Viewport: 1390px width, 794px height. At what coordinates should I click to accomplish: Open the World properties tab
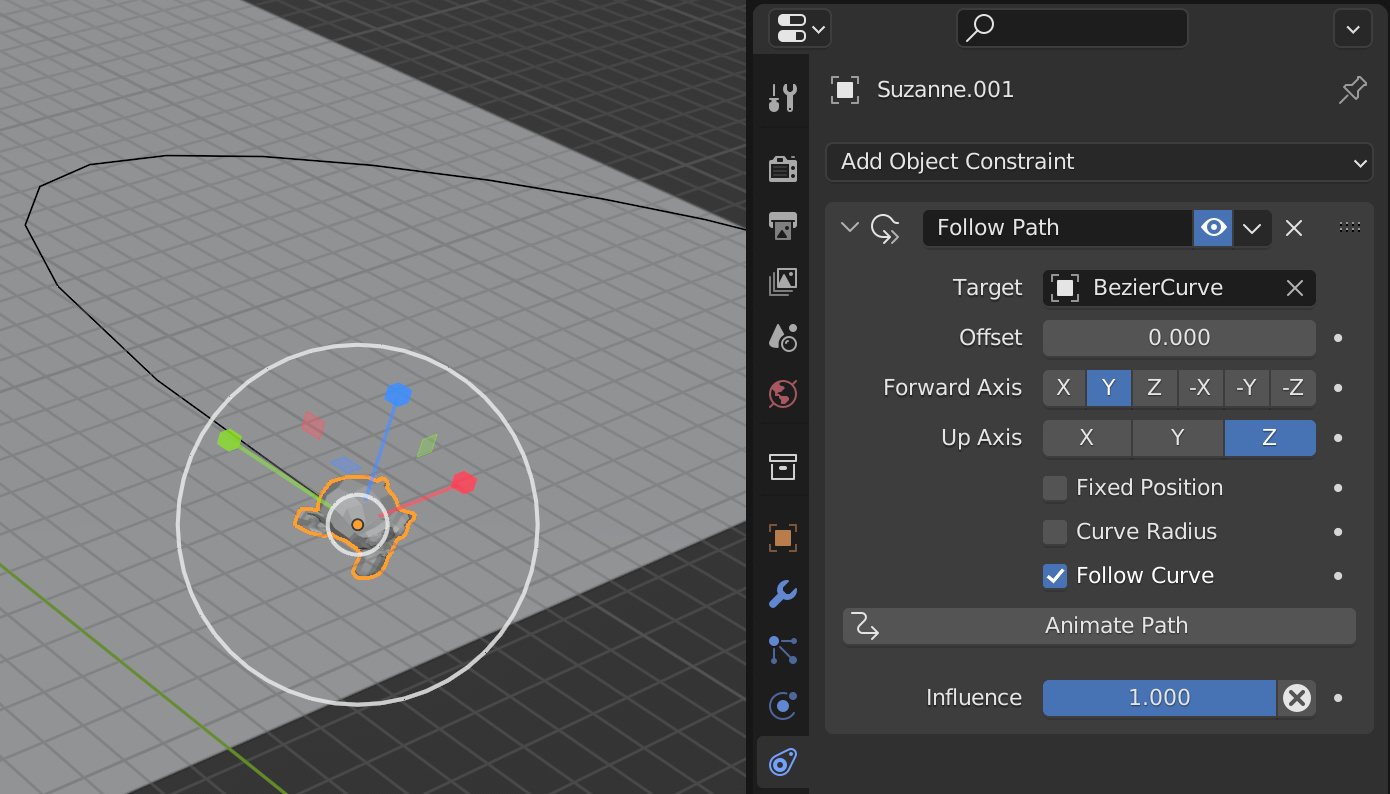click(782, 393)
